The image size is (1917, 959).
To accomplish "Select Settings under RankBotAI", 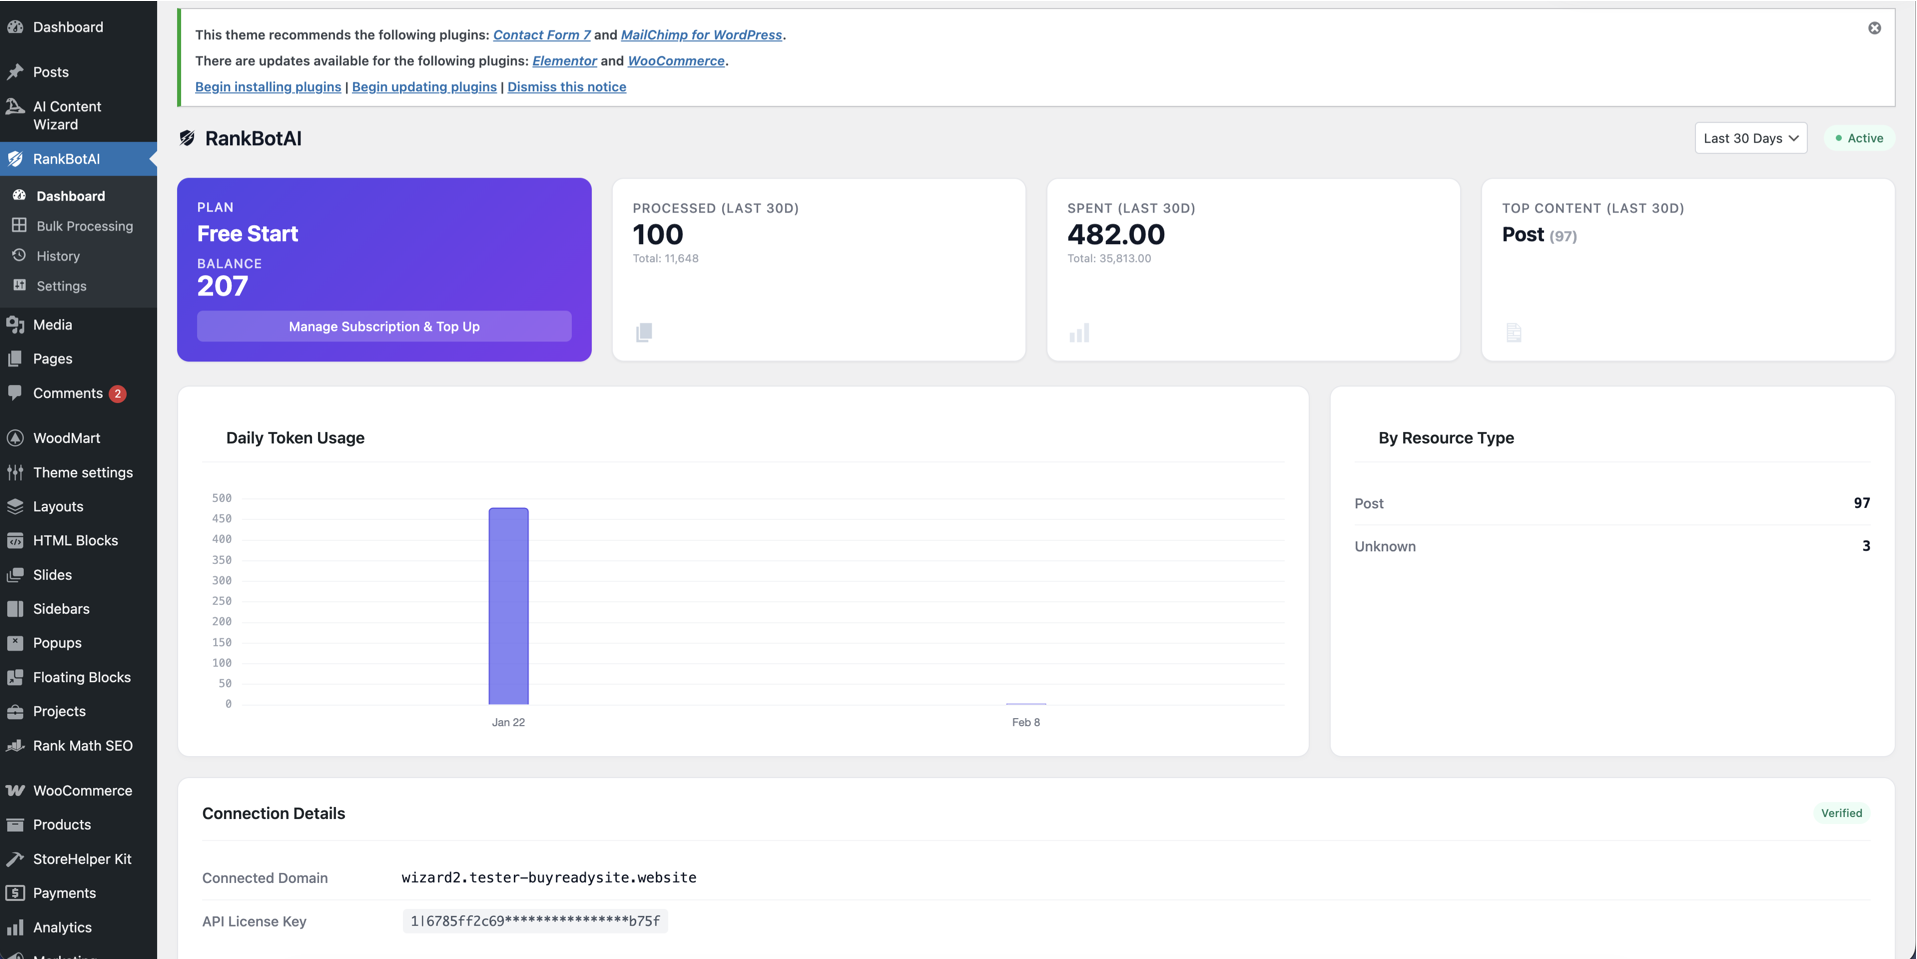I will 60,285.
